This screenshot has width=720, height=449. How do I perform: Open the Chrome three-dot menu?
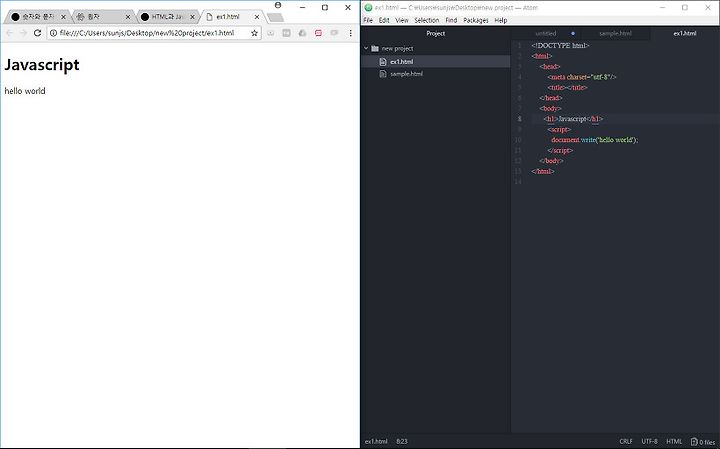coord(350,33)
